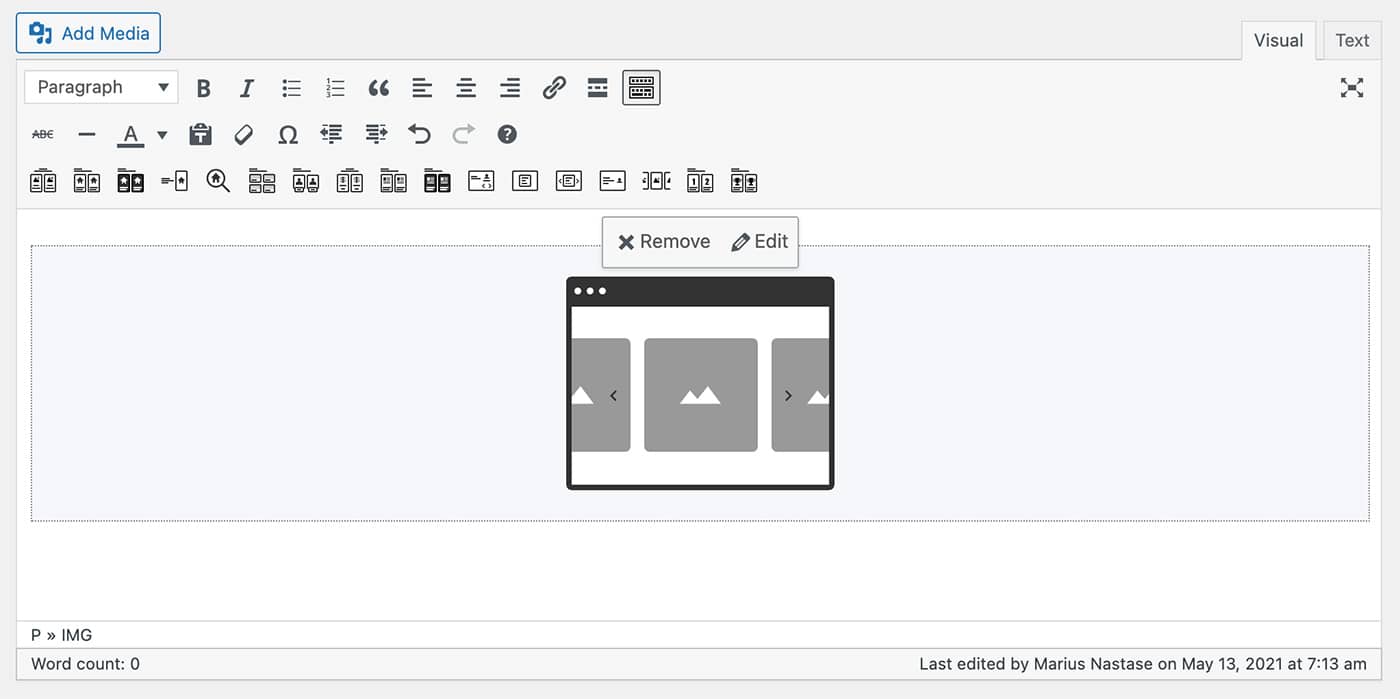Viewport: 1400px width, 699px height.
Task: Click the text color swatch button
Action: tap(130, 134)
